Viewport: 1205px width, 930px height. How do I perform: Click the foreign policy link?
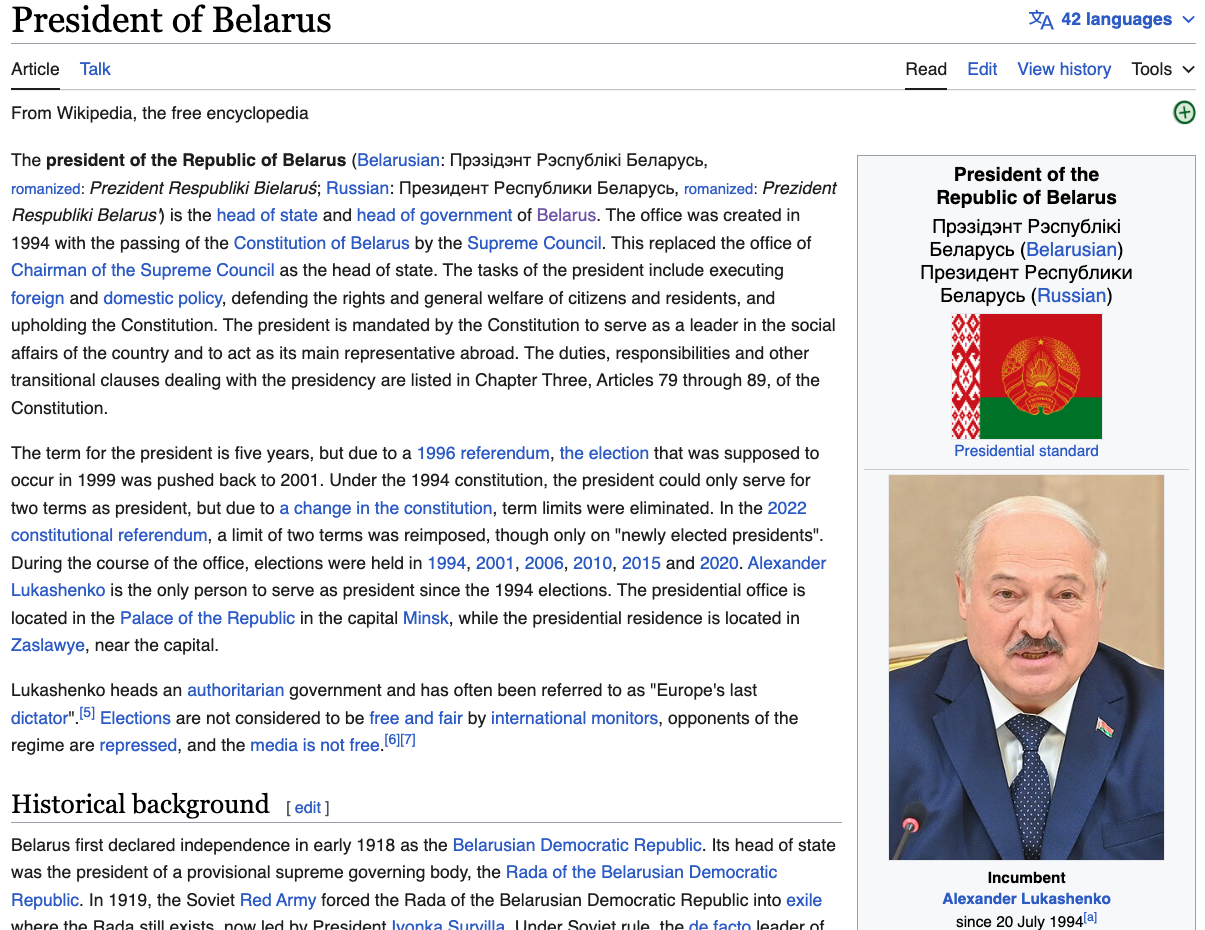click(37, 298)
